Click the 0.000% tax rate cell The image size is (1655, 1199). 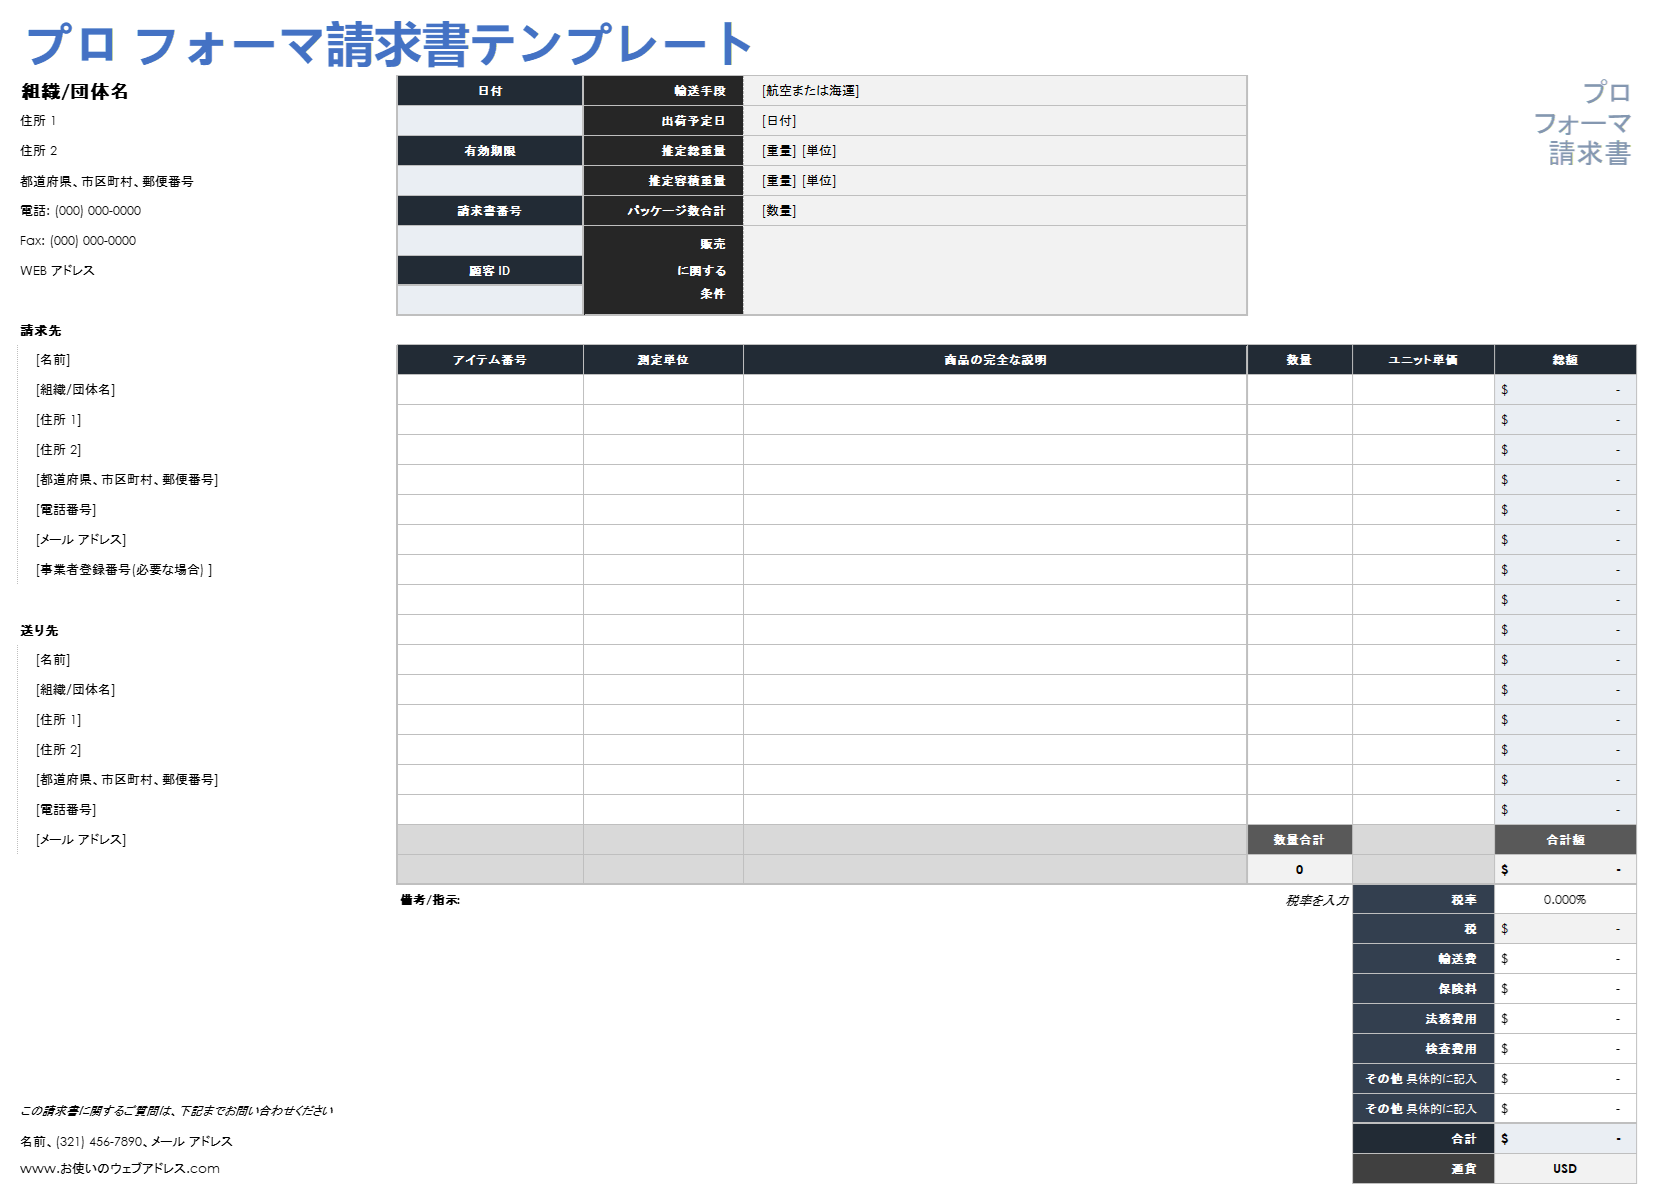(1565, 899)
